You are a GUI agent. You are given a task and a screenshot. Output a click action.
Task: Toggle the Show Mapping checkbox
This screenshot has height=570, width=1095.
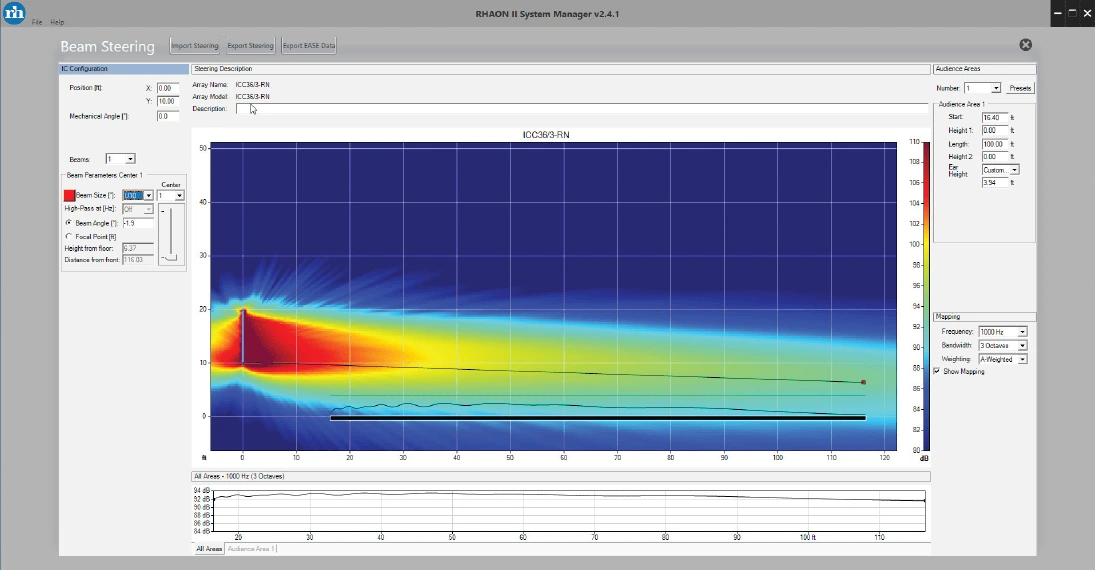pos(936,371)
